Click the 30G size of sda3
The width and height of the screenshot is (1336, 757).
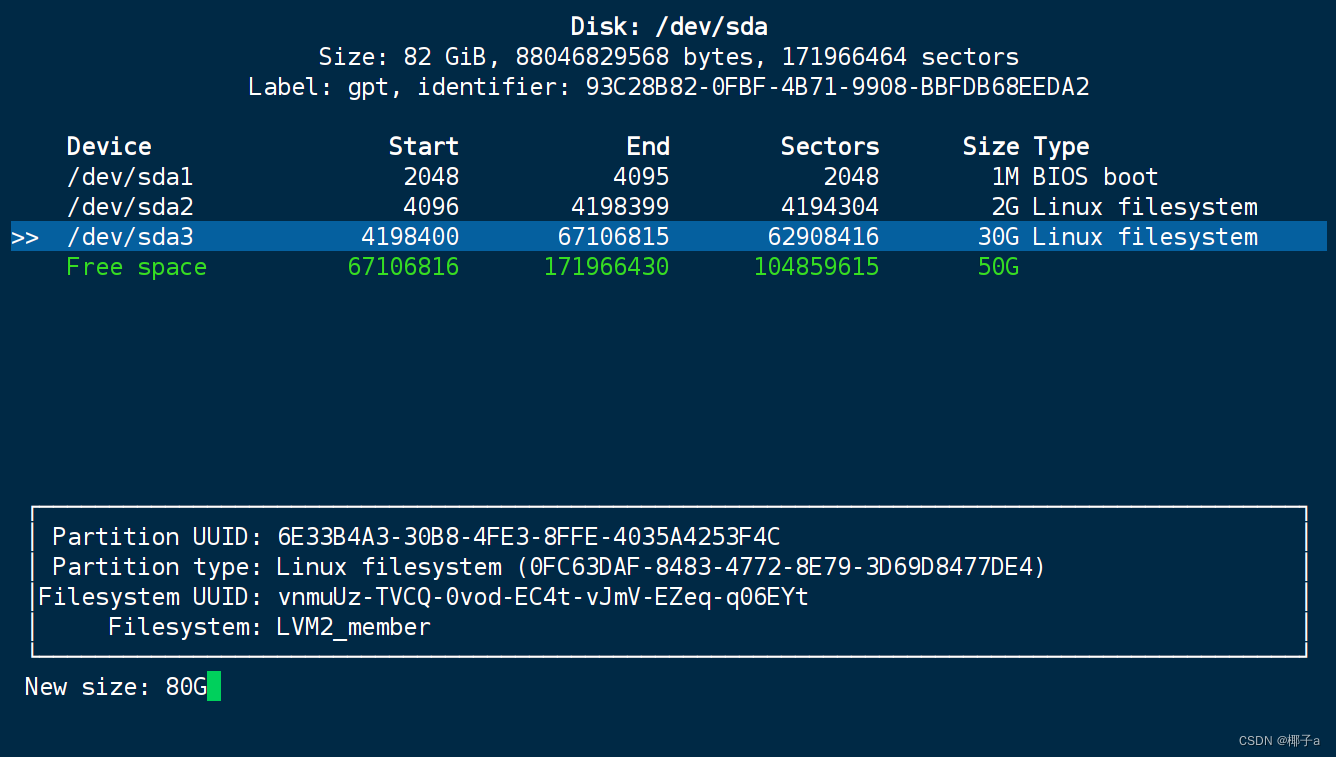998,237
